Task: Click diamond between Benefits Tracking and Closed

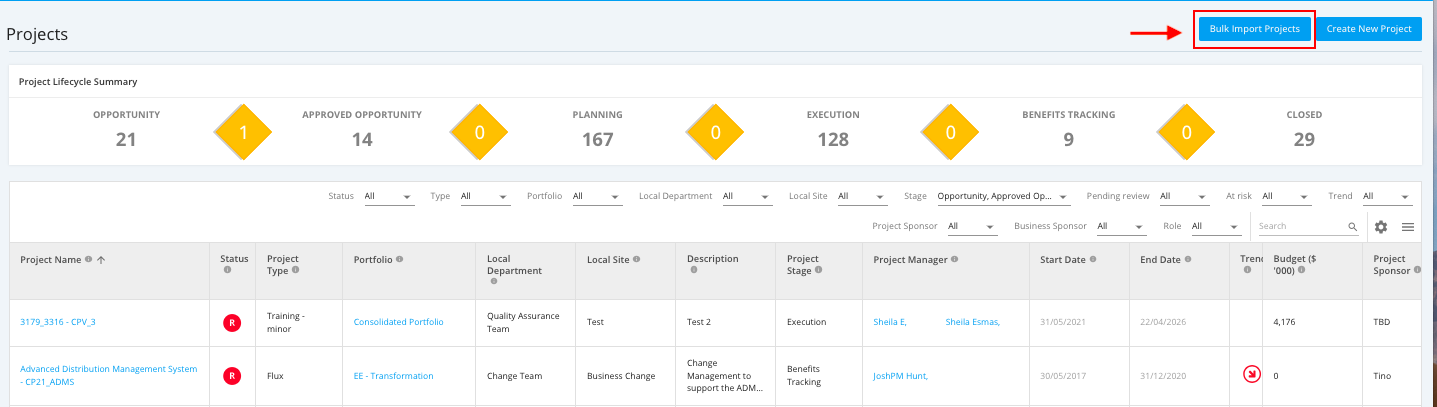Action: click(1187, 132)
